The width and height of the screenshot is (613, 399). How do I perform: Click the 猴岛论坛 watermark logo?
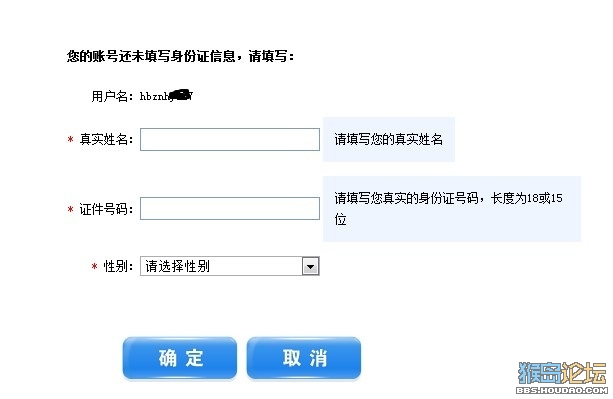[x=562, y=373]
